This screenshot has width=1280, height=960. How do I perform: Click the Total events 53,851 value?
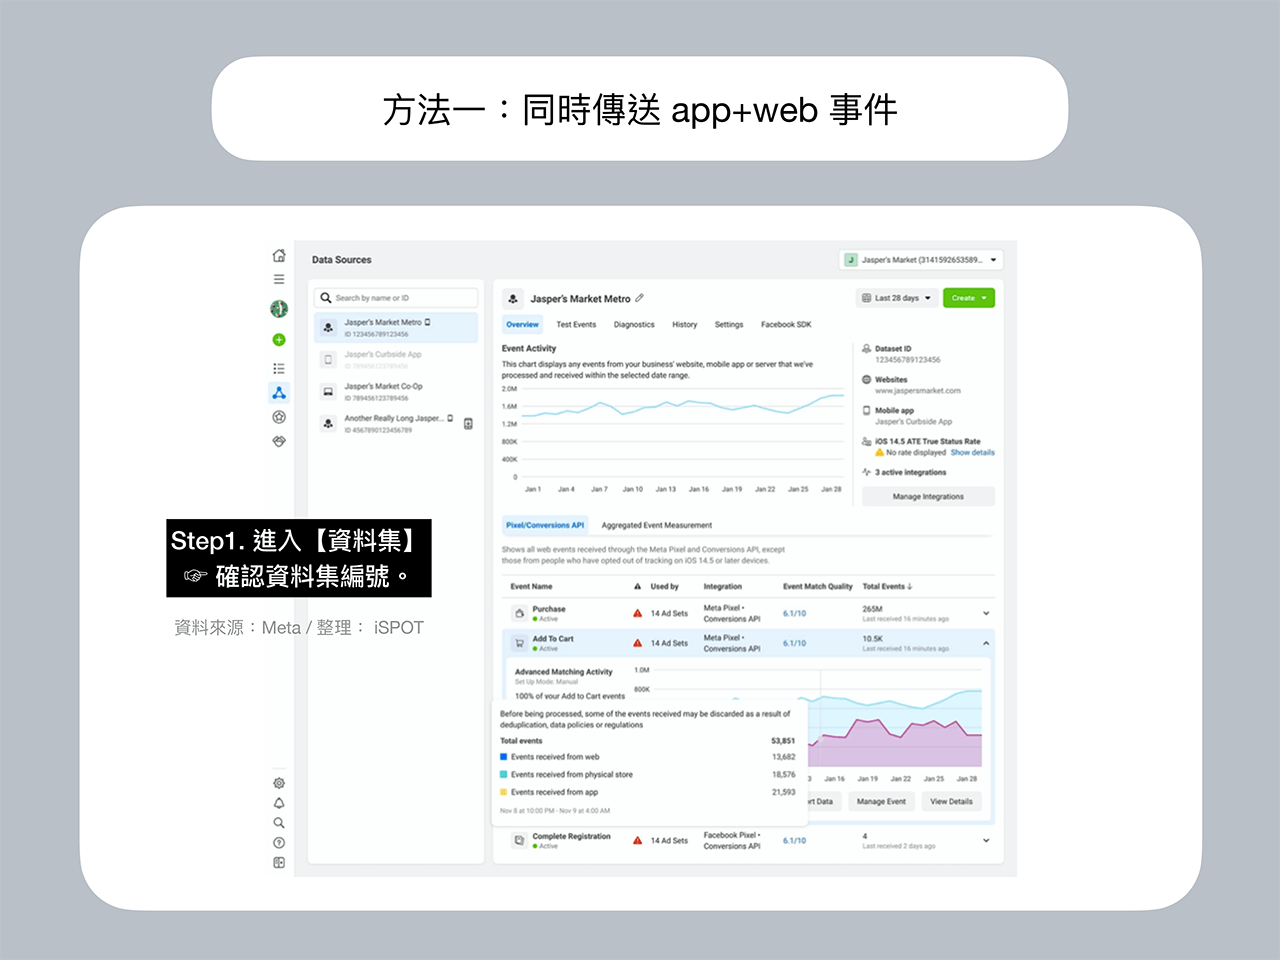coord(783,741)
